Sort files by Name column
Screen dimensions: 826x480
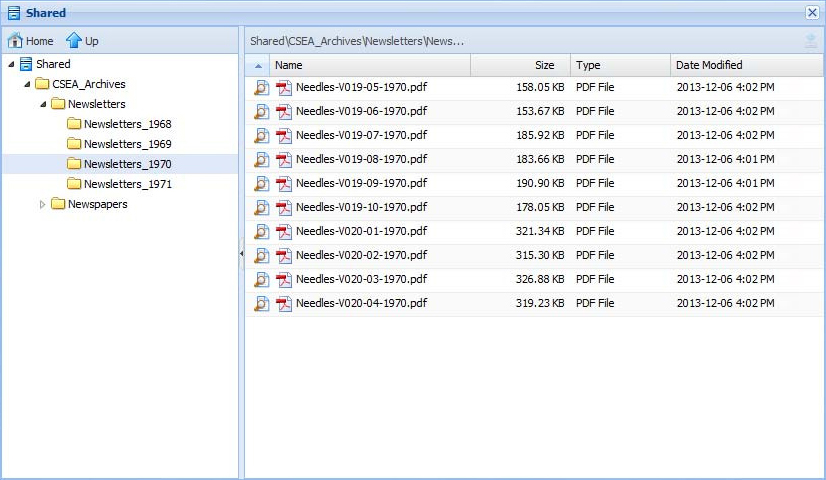(x=370, y=65)
